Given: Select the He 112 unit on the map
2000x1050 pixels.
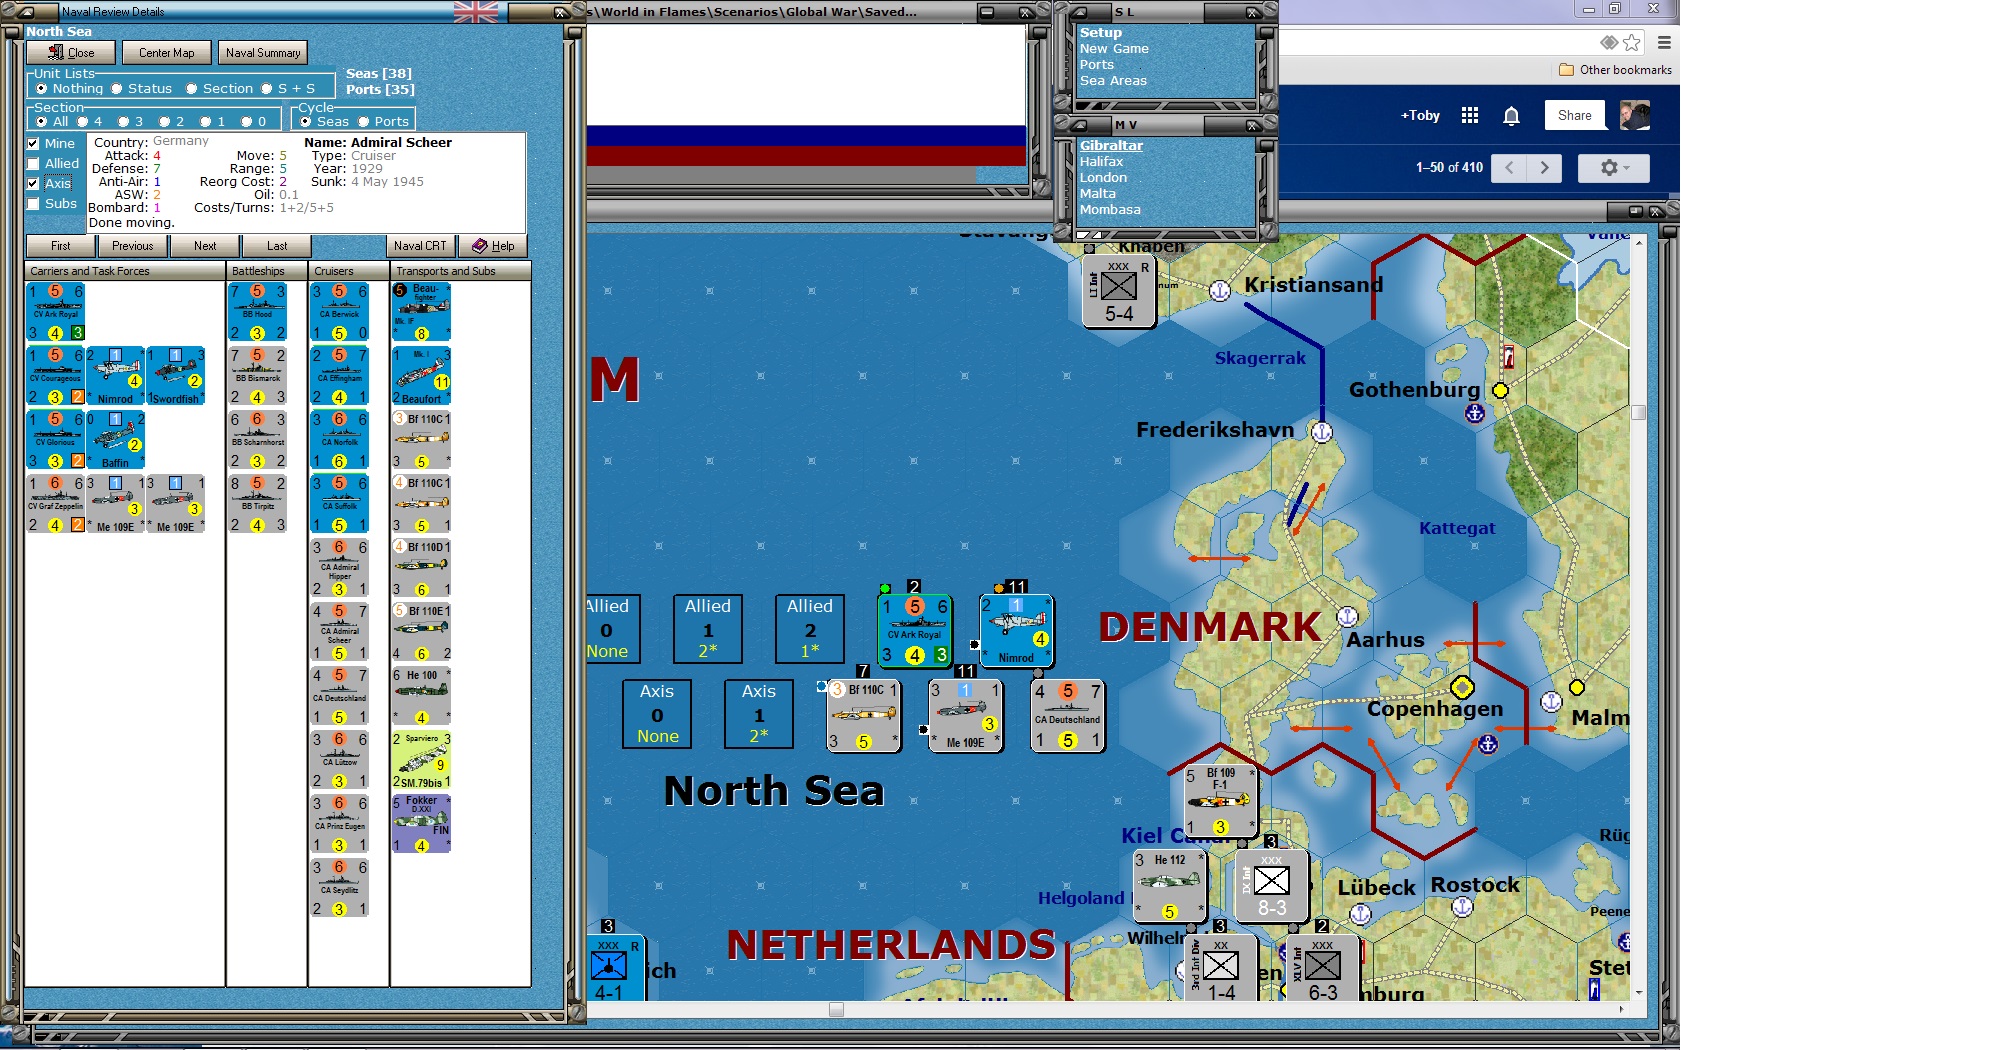Looking at the screenshot, I should pyautogui.click(x=1170, y=886).
